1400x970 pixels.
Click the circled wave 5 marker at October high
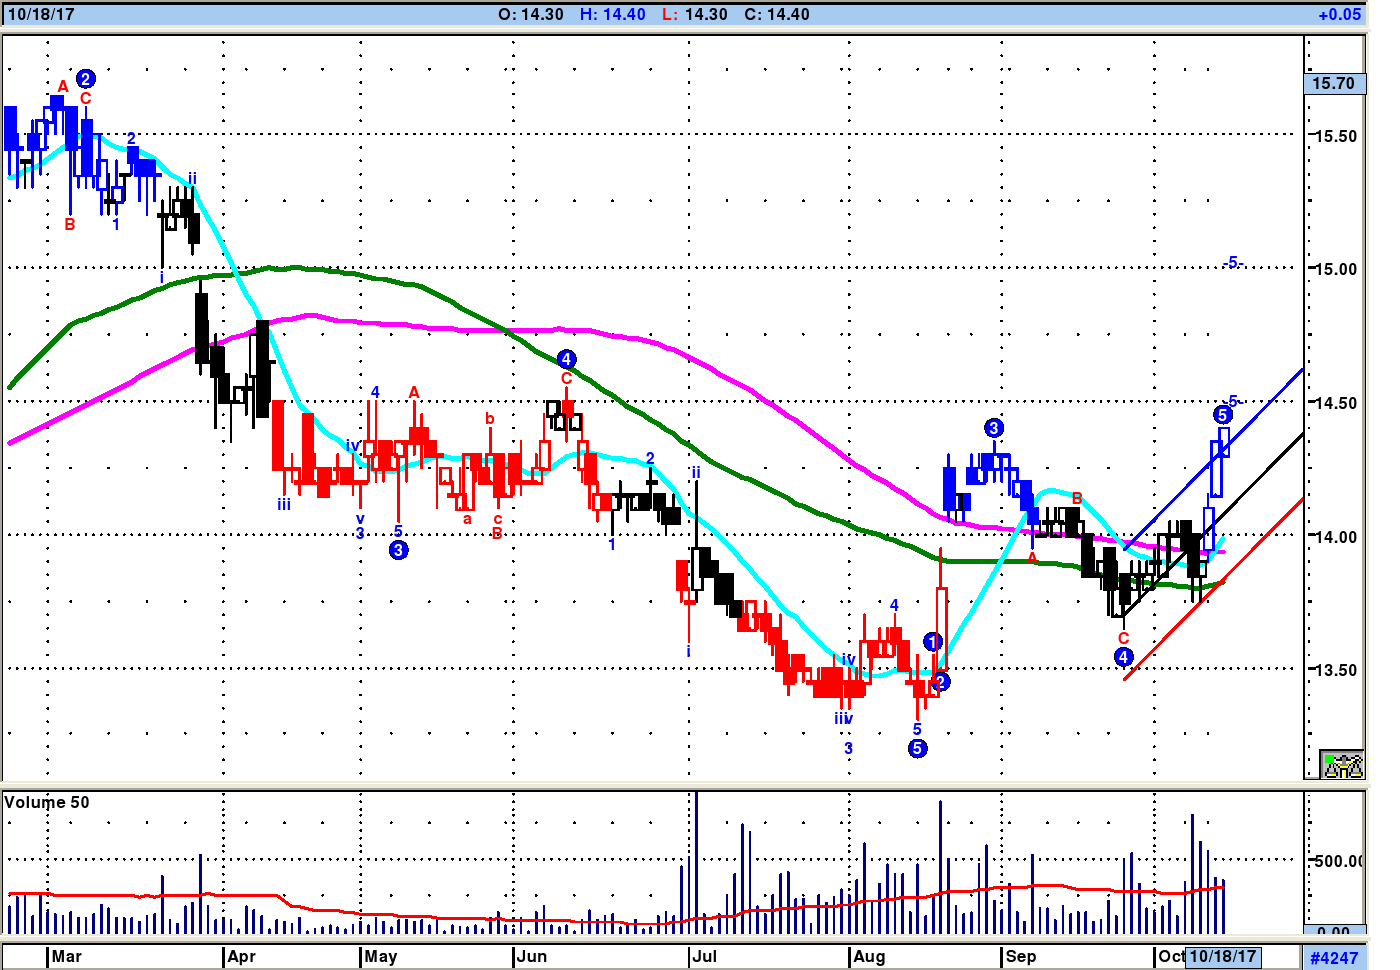coord(1222,415)
